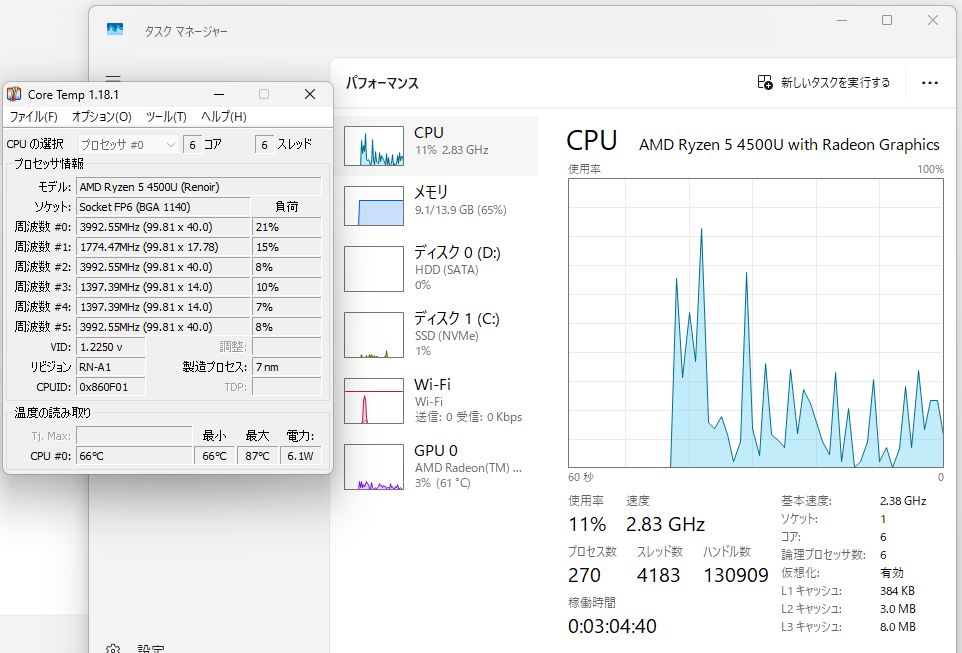Open the Wi-Fi performance graph
The height and width of the screenshot is (653, 962).
coord(374,401)
